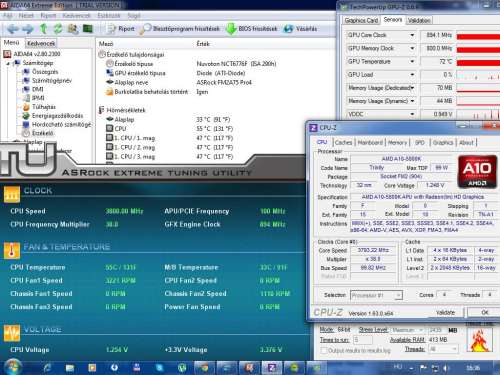Open GPU Memory Clock dropdown in GPU-Z
This screenshot has height=375, width=500.
[412, 48]
